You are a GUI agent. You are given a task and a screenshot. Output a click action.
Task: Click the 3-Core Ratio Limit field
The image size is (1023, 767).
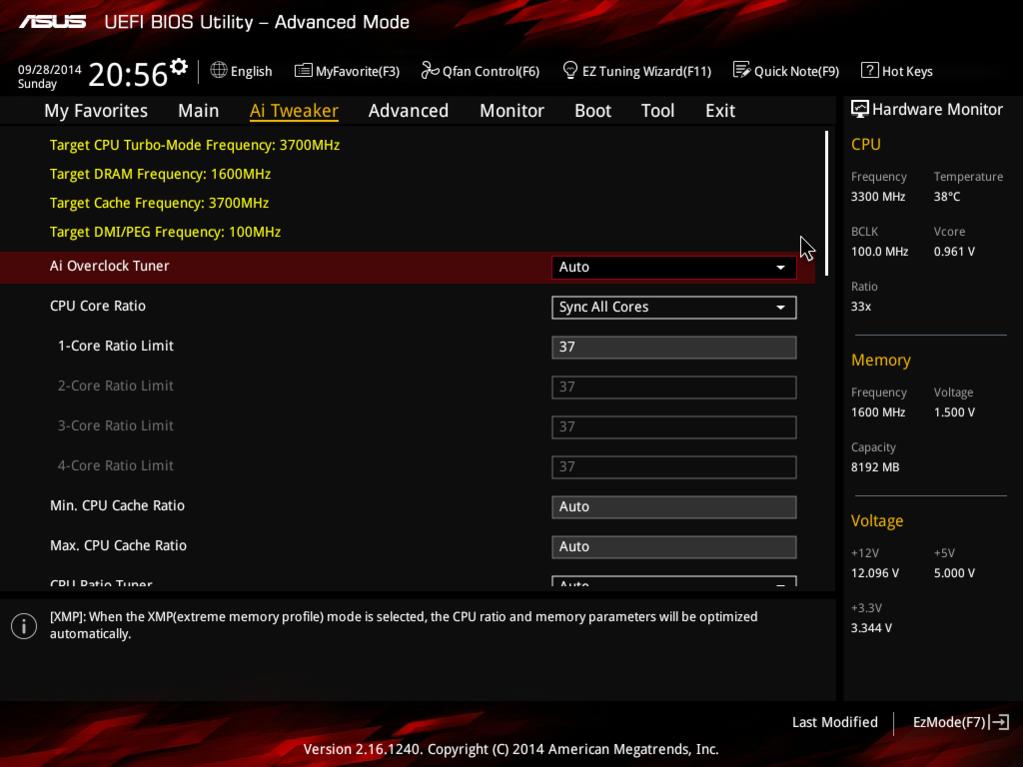(673, 427)
